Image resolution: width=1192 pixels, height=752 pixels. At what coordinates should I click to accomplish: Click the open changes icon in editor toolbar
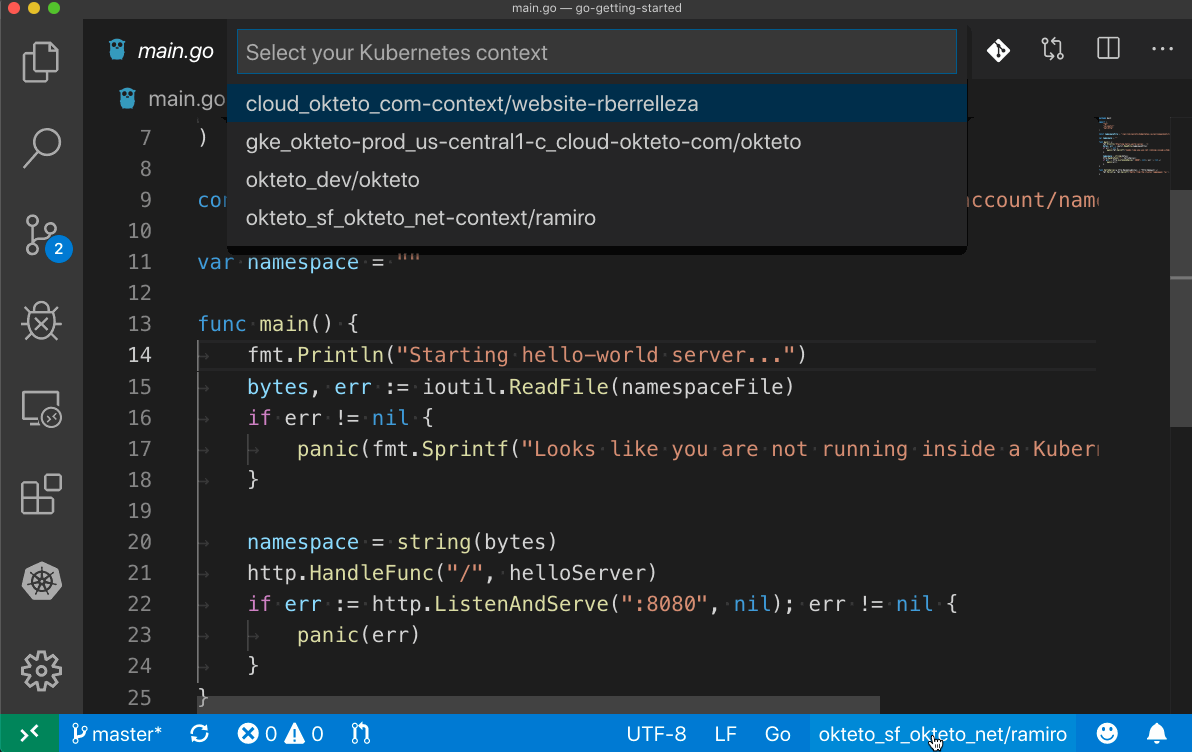1053,49
